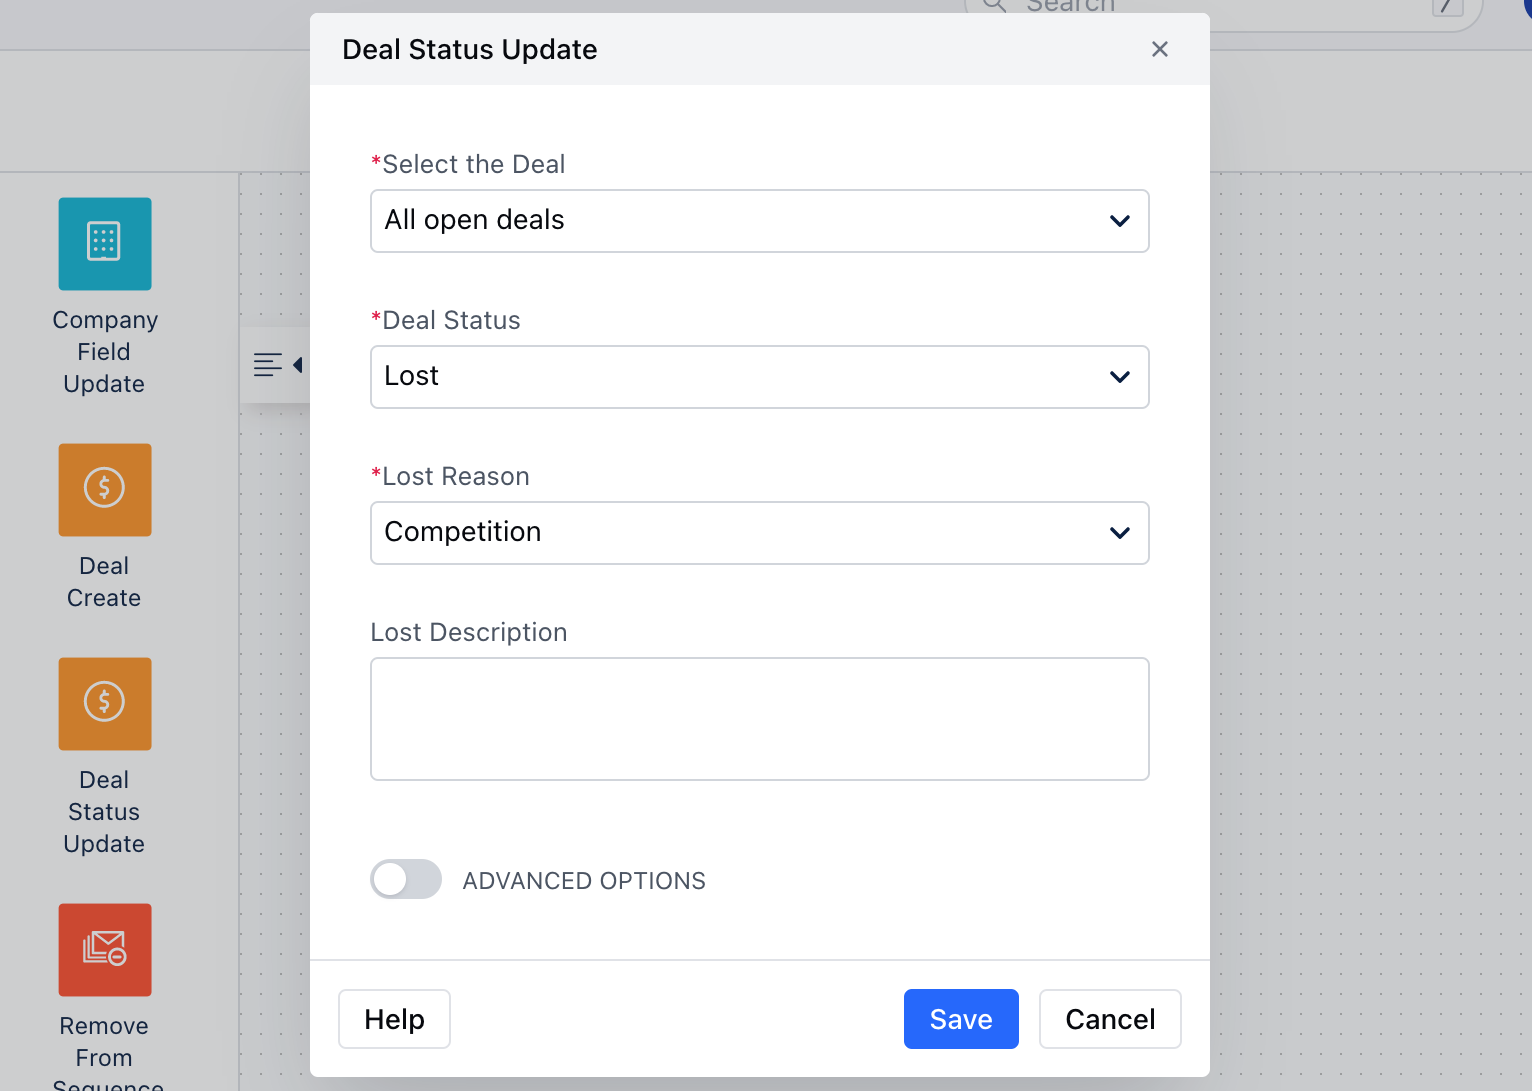Click the Cancel button
The image size is (1532, 1091).
[1109, 1019]
